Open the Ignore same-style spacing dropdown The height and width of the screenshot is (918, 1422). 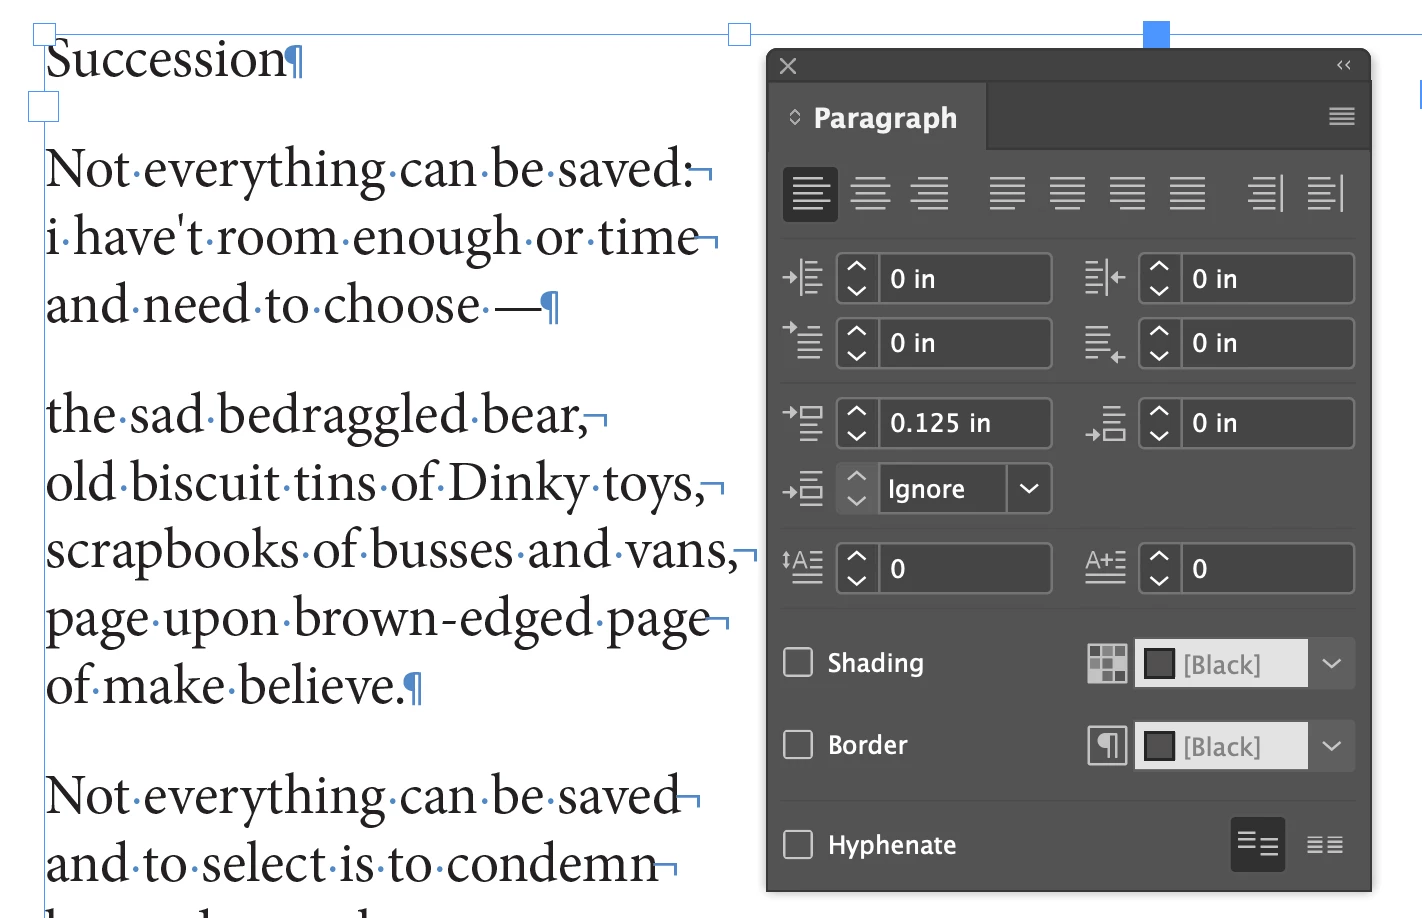pyautogui.click(x=1029, y=488)
